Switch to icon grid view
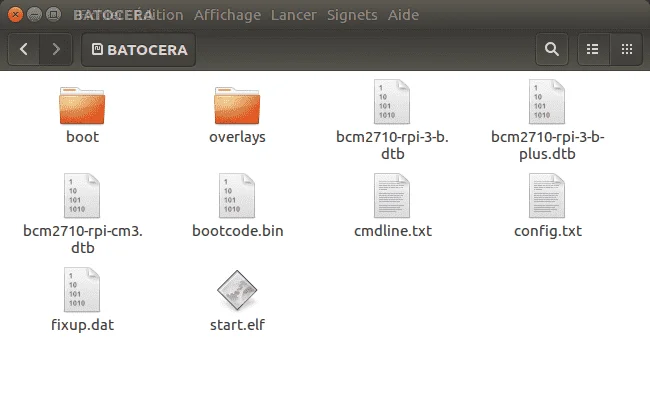The width and height of the screenshot is (650, 401). pos(626,49)
